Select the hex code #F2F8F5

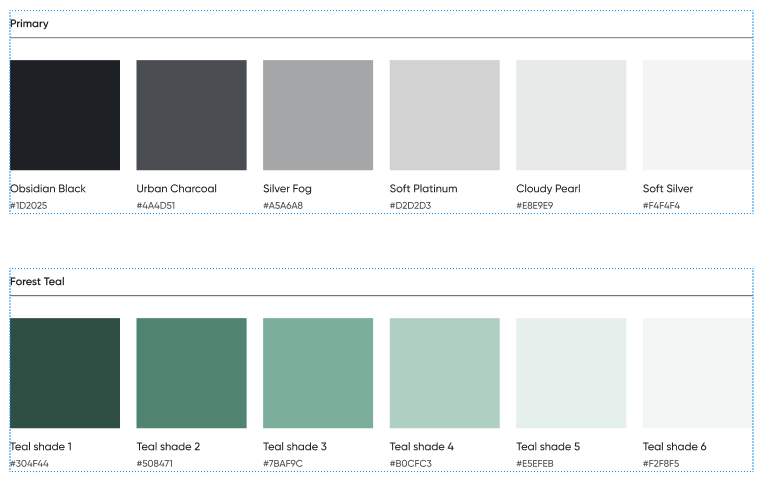pyautogui.click(x=661, y=464)
